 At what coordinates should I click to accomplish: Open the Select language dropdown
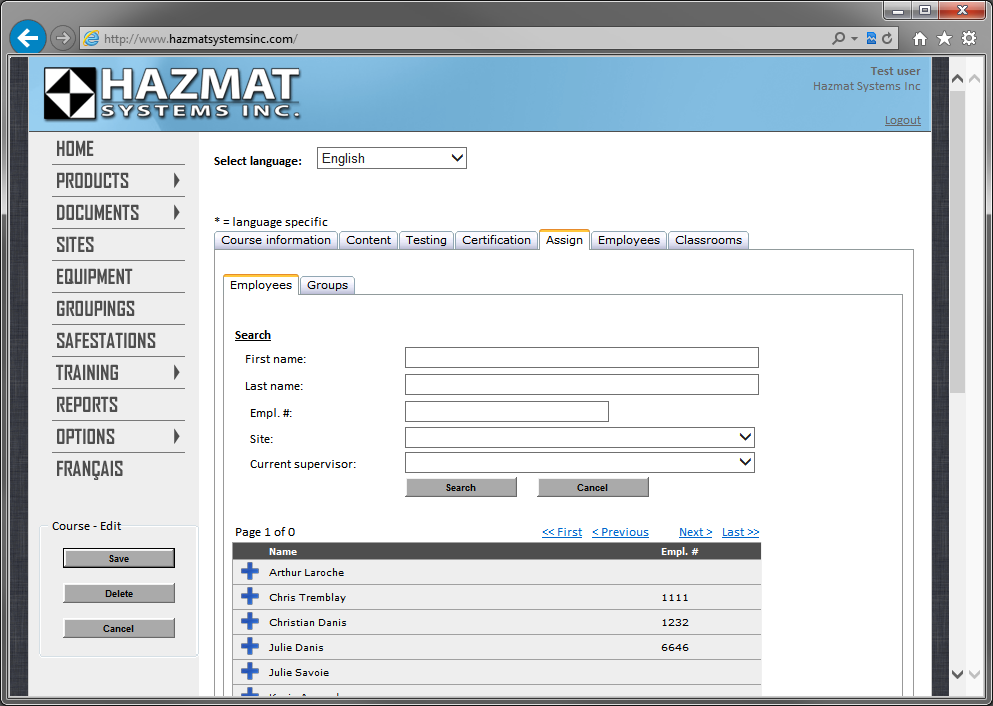(x=392, y=158)
